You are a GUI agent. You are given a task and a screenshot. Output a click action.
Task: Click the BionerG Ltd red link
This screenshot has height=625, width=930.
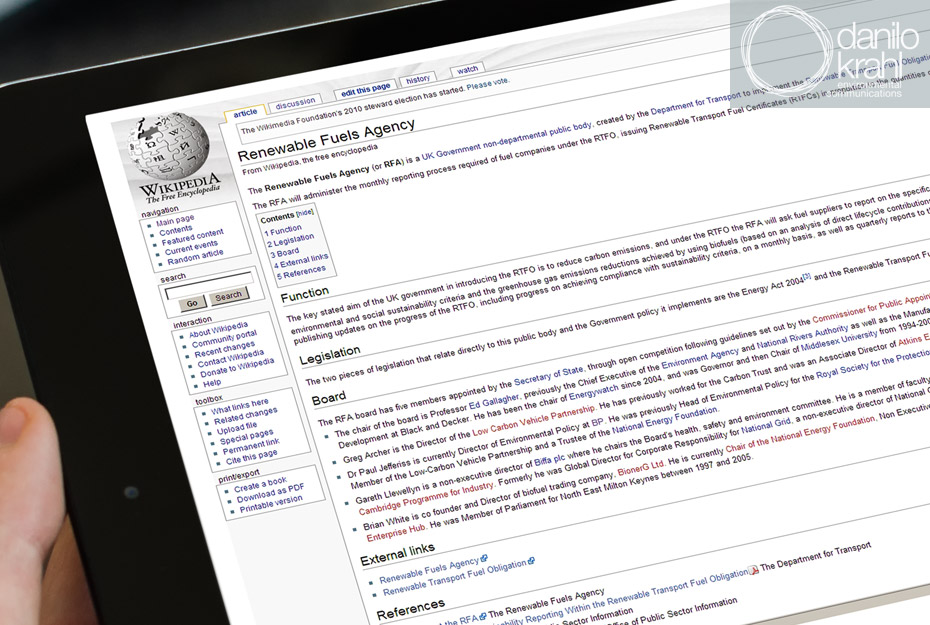[641, 469]
